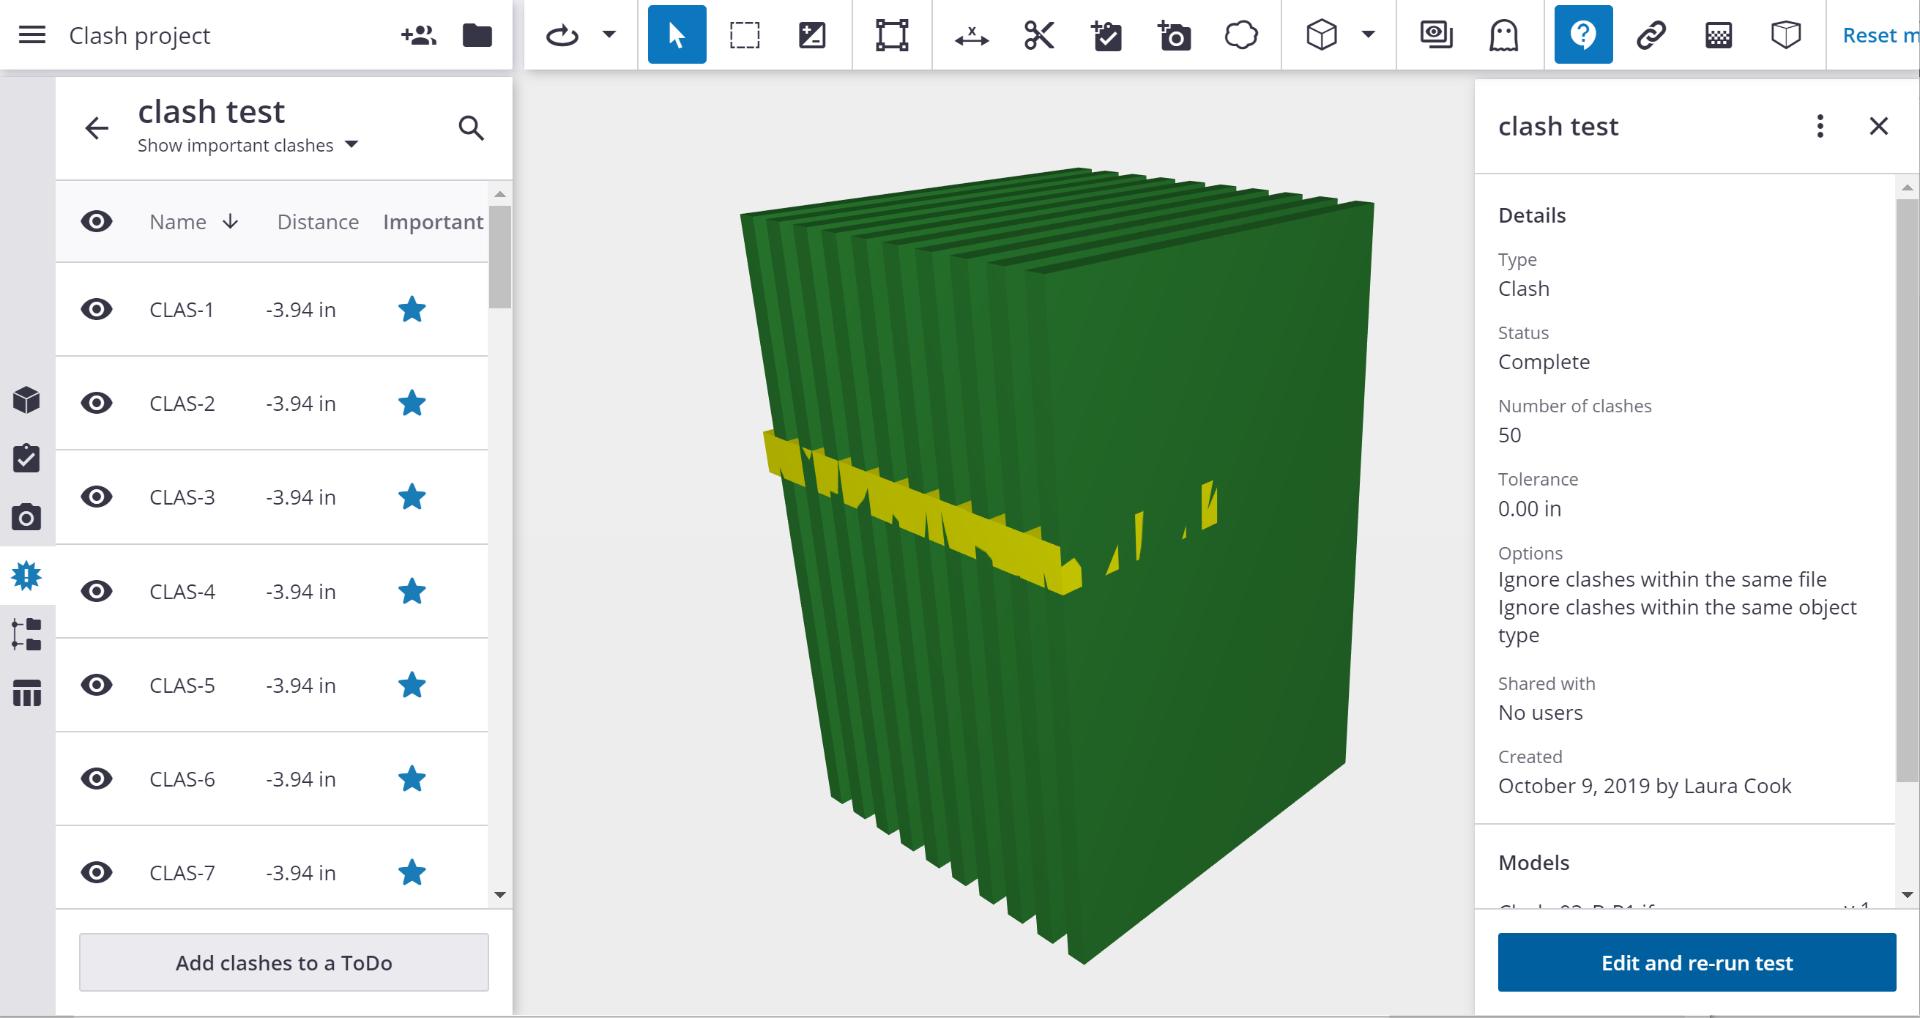Viewport: 1920px width, 1018px height.
Task: Click the measure distance tool icon
Action: click(971, 36)
